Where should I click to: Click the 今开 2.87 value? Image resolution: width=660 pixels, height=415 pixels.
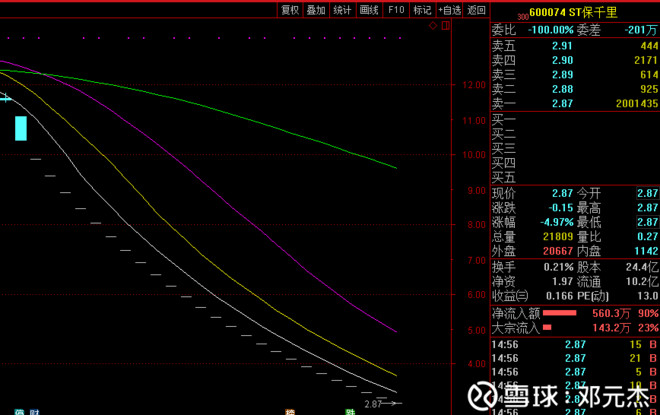647,193
